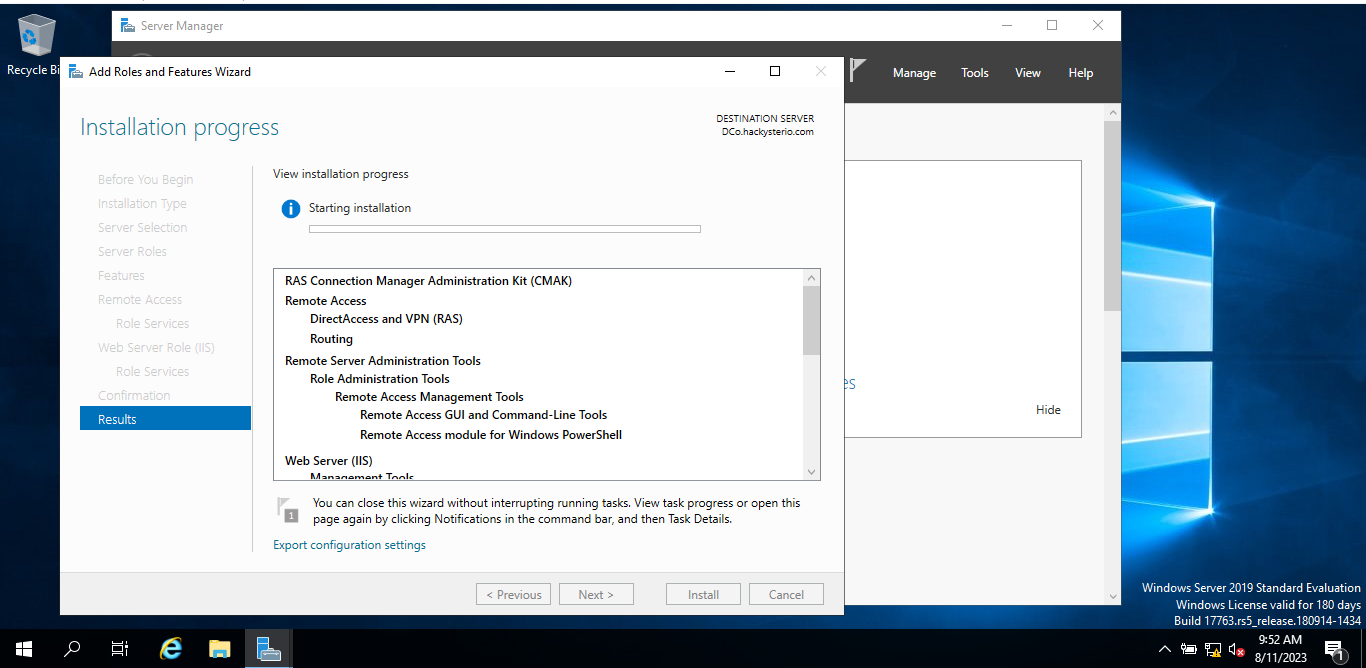This screenshot has height=668, width=1366.
Task: Click the blue info icon beside Starting installation
Action: [290, 209]
